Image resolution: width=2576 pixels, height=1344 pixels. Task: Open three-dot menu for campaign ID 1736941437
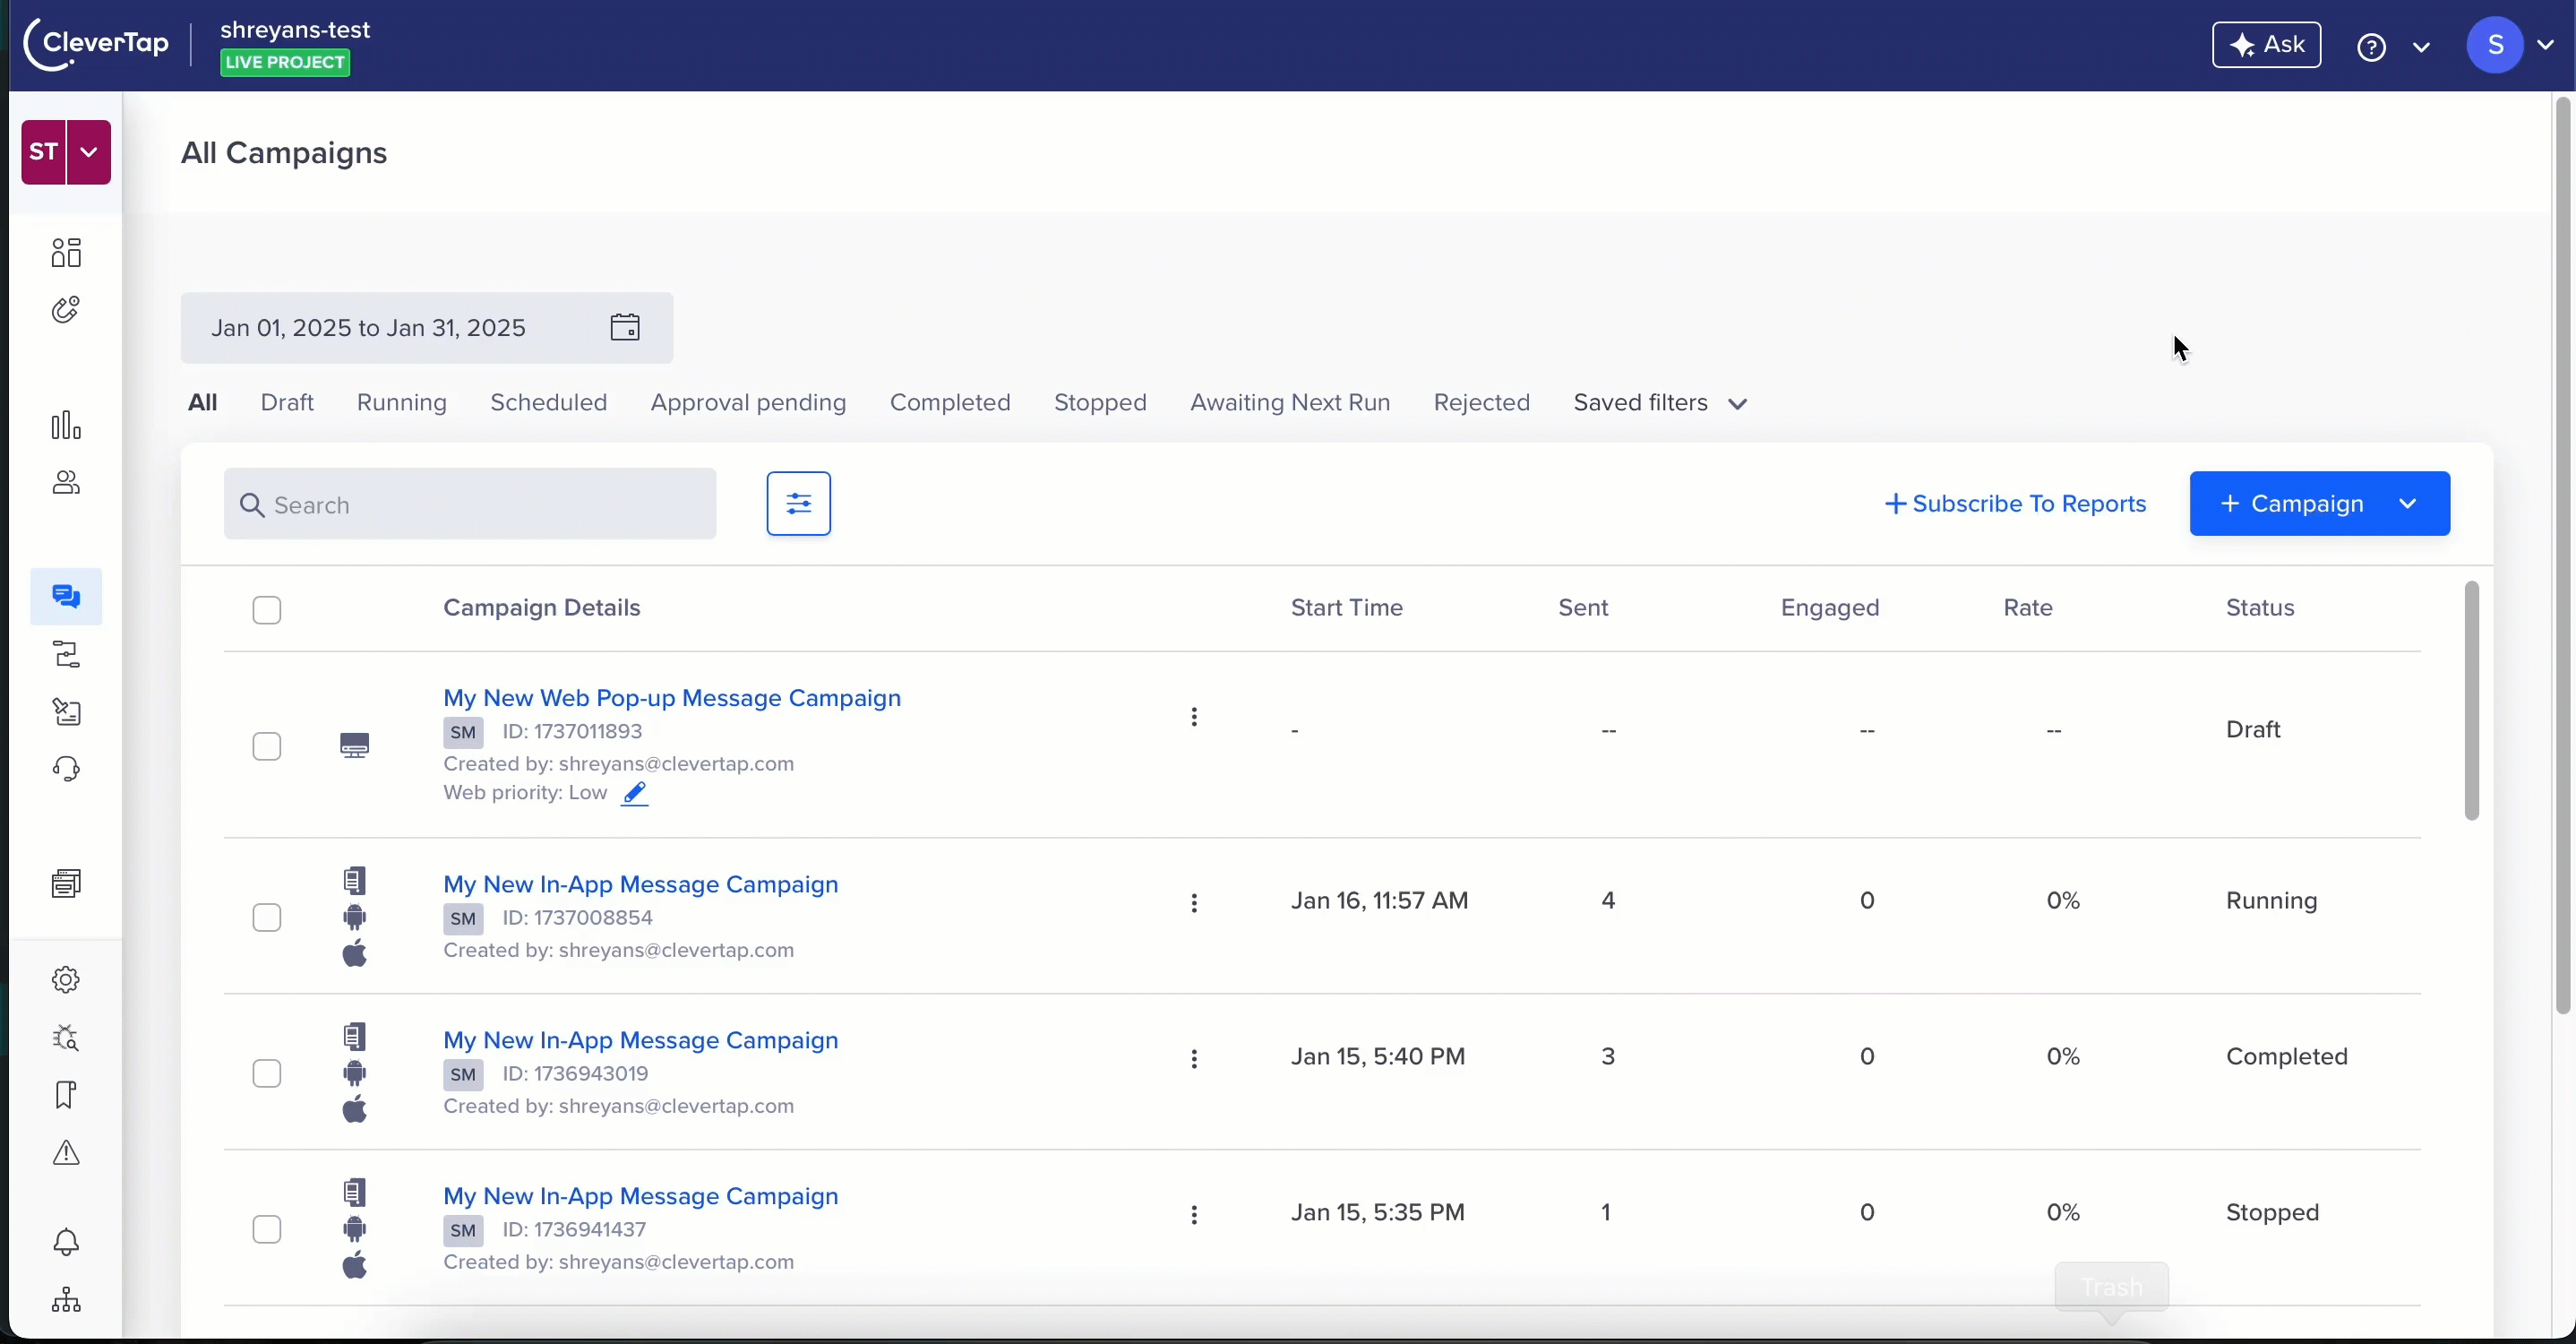(x=1194, y=1216)
